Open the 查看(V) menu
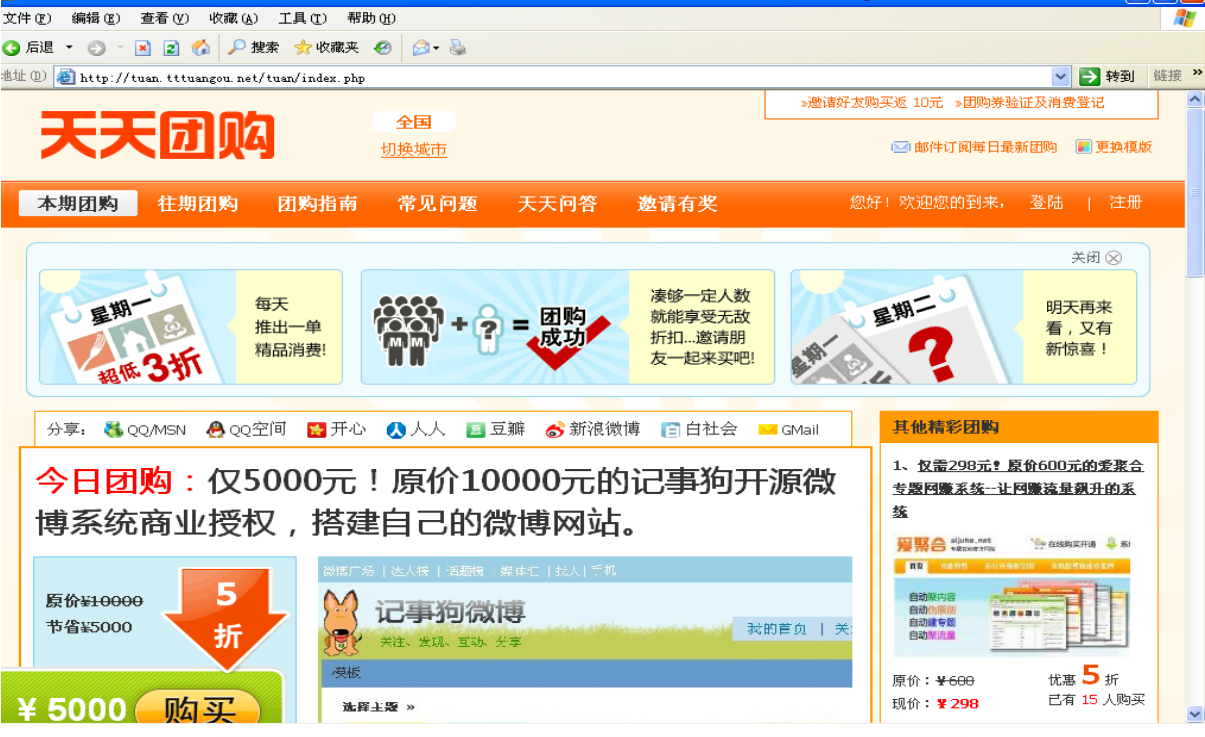Screen dimensions: 1205x737 point(164,18)
